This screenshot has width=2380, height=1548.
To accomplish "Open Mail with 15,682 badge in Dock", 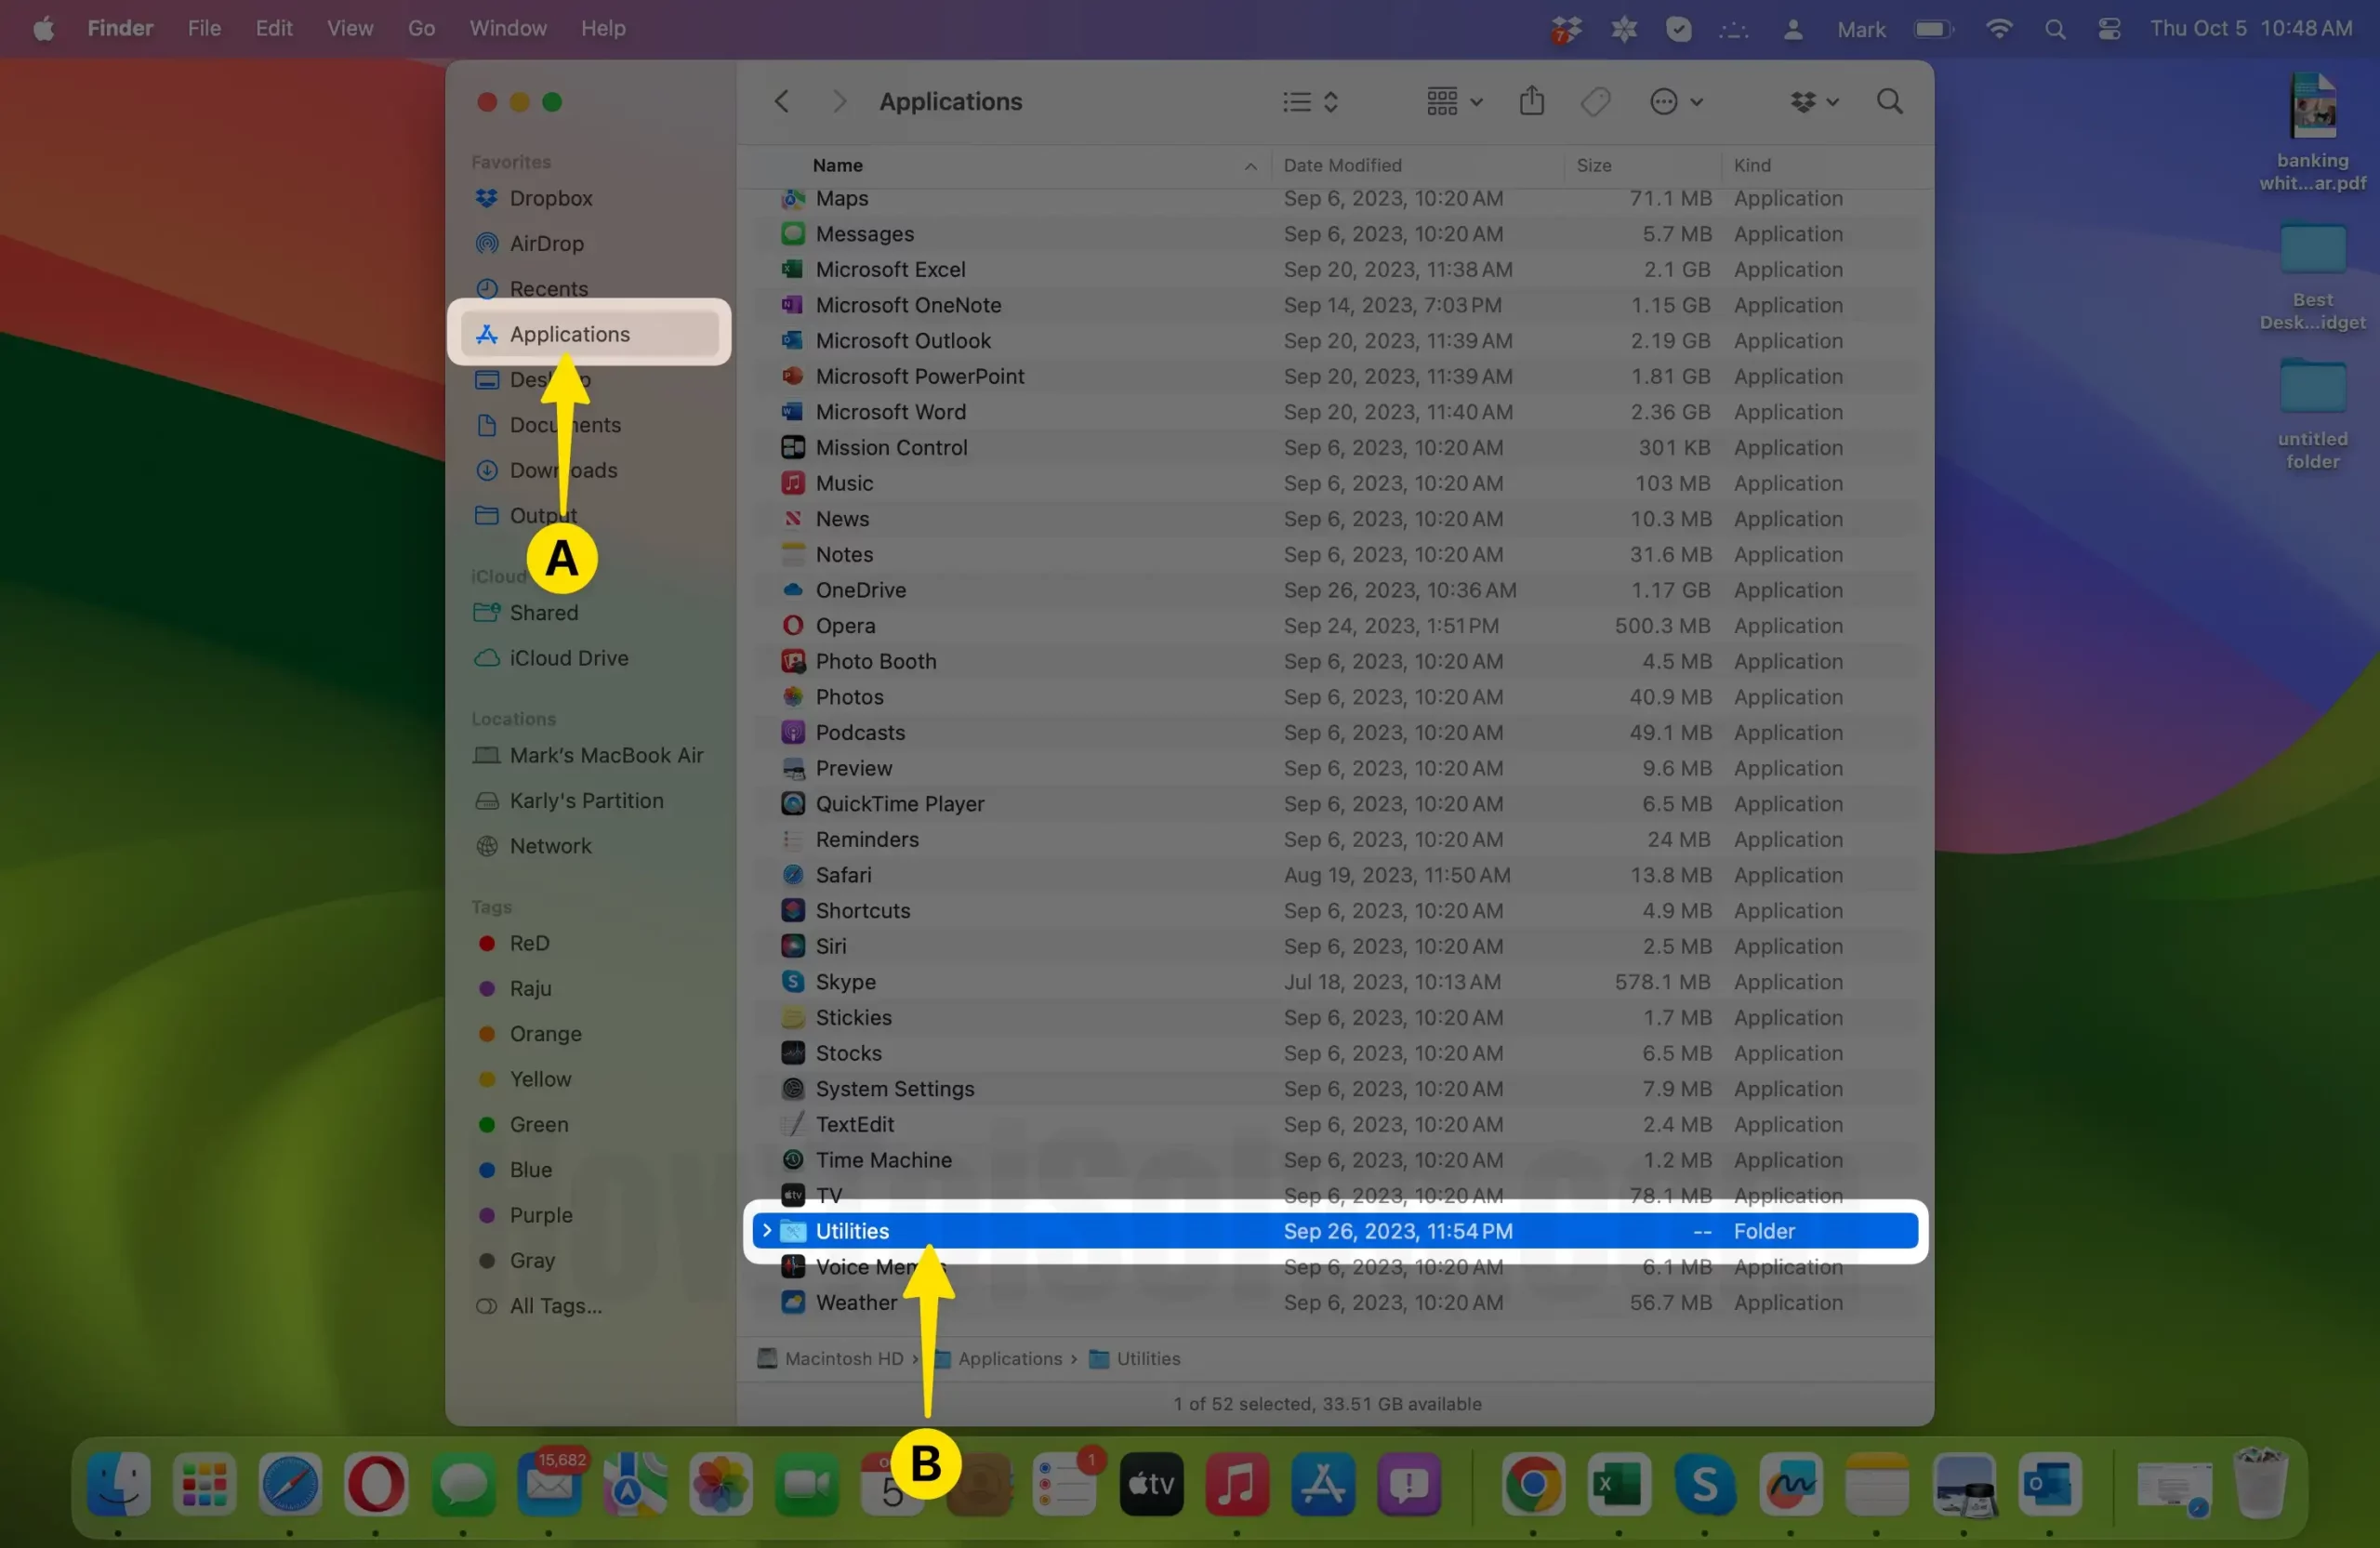I will pos(549,1484).
